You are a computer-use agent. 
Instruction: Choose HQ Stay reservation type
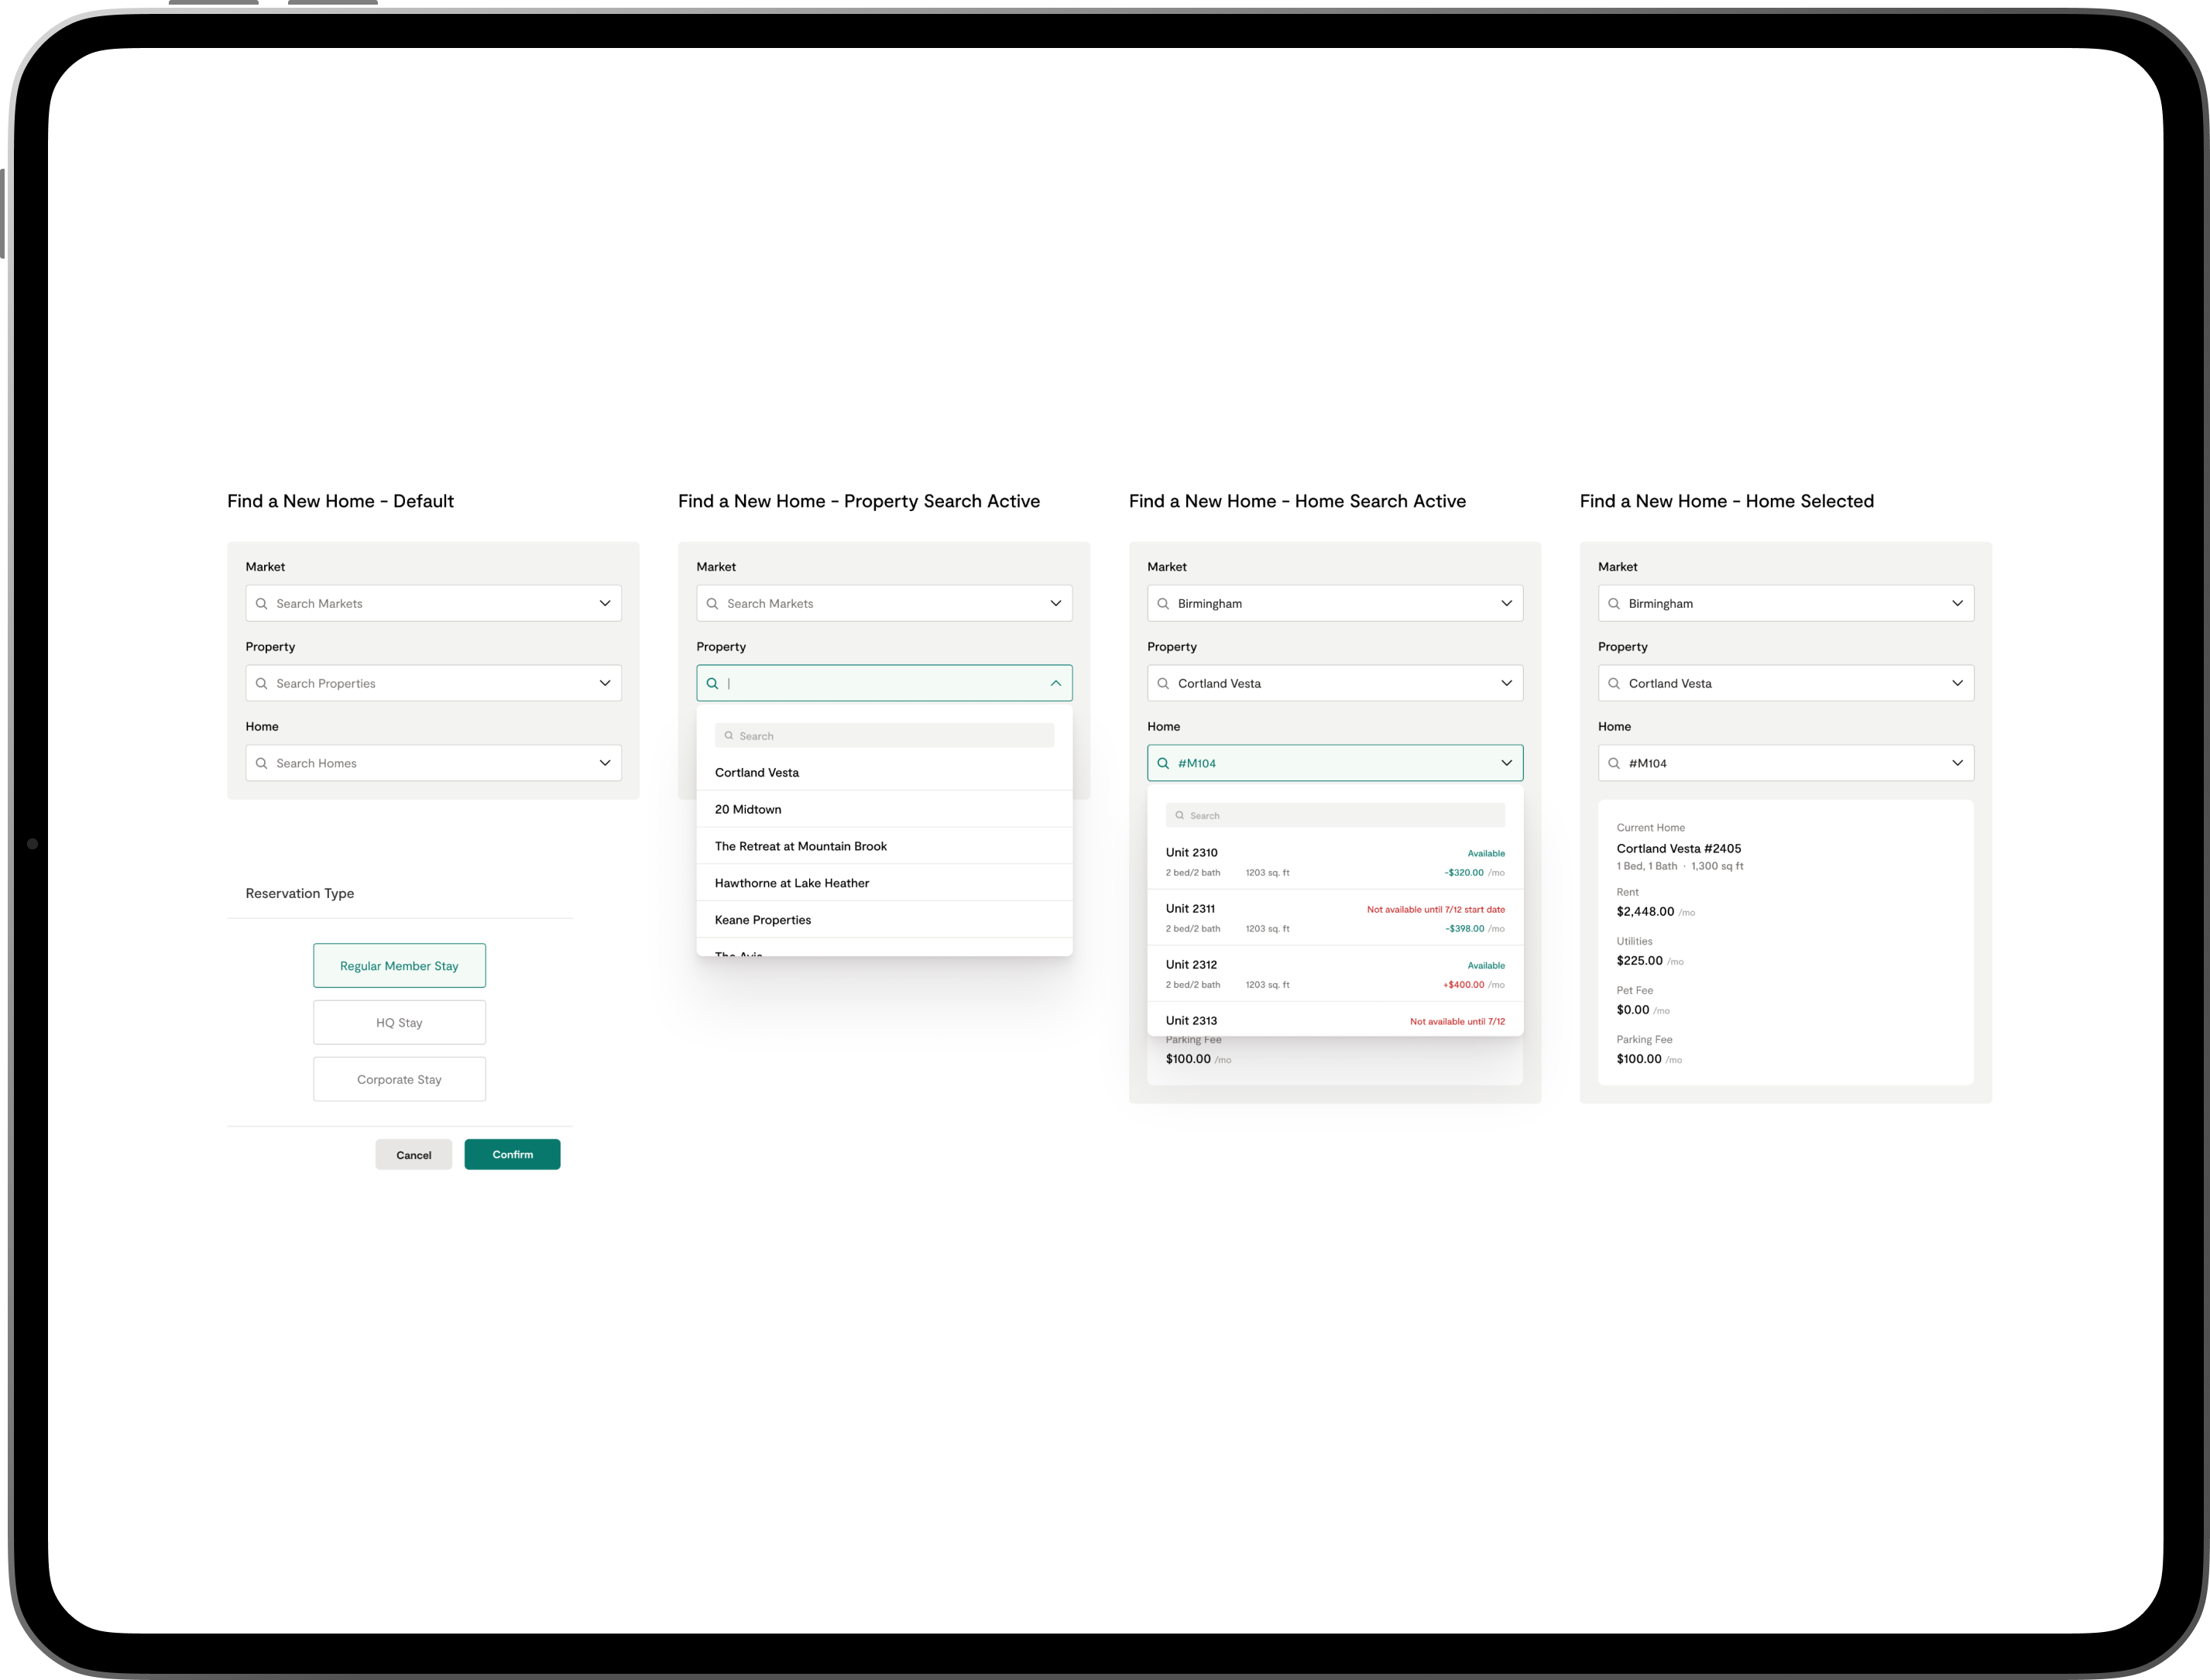[399, 1022]
